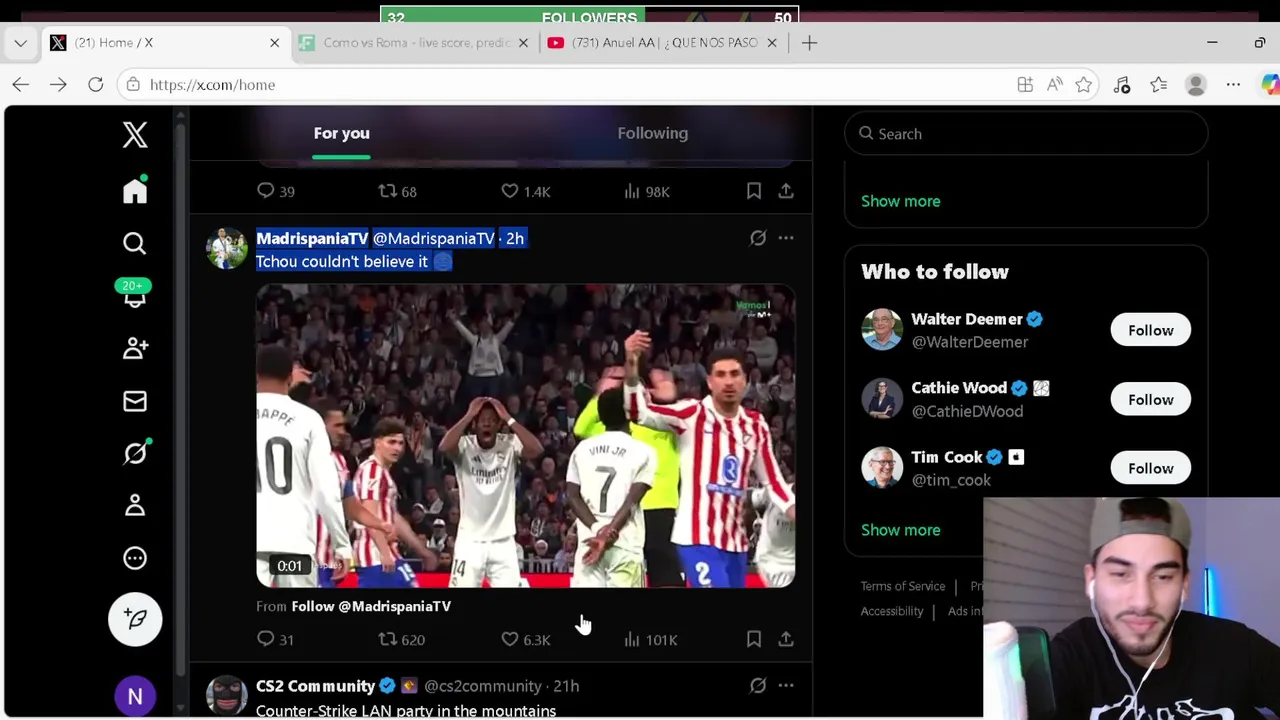Share the top post with 98K views
Screen dimensions: 1280x720
tap(786, 191)
